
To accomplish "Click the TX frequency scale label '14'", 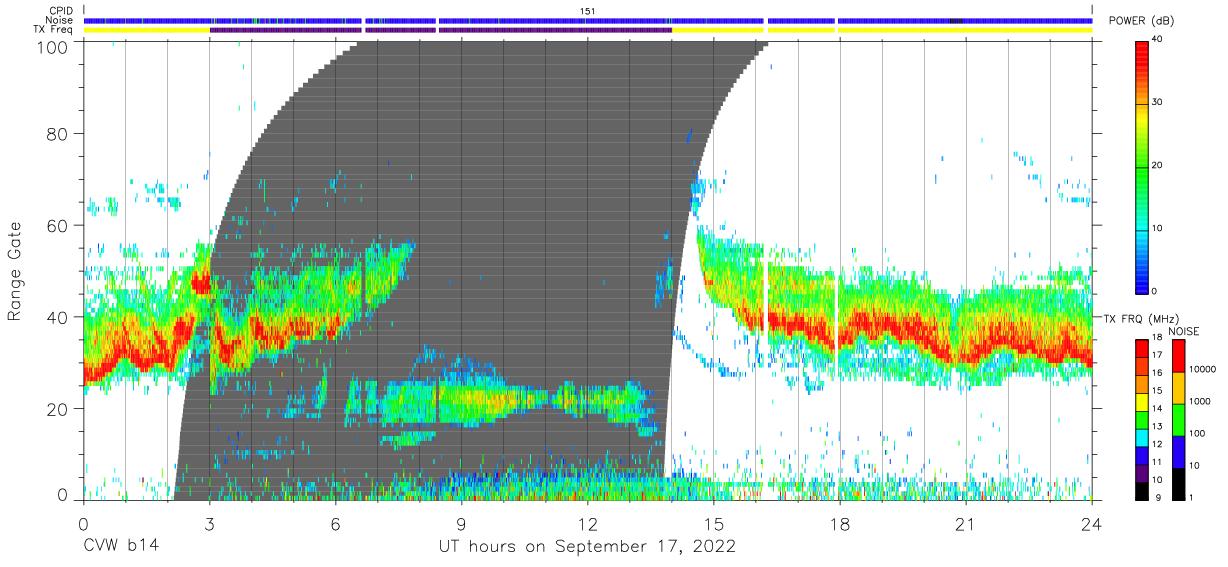I will (x=1159, y=409).
